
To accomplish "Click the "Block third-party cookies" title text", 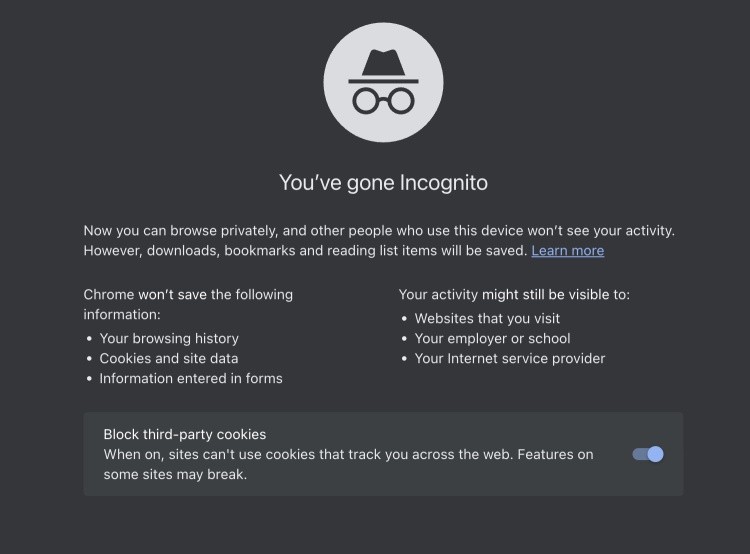I will [185, 434].
